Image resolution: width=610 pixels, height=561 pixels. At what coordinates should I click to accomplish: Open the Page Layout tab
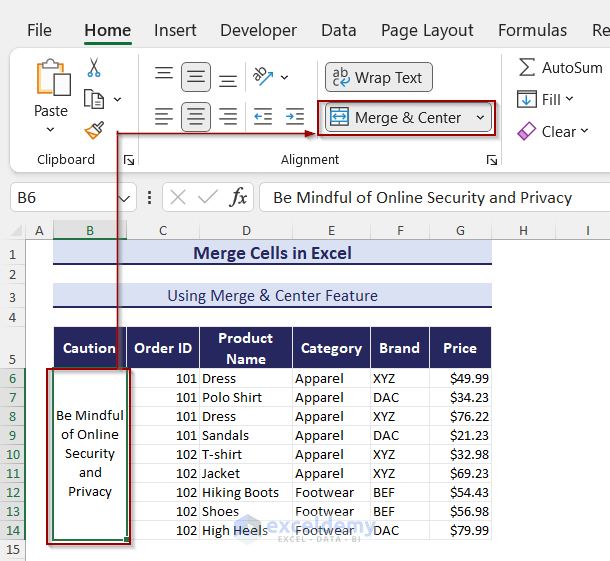coord(427,30)
